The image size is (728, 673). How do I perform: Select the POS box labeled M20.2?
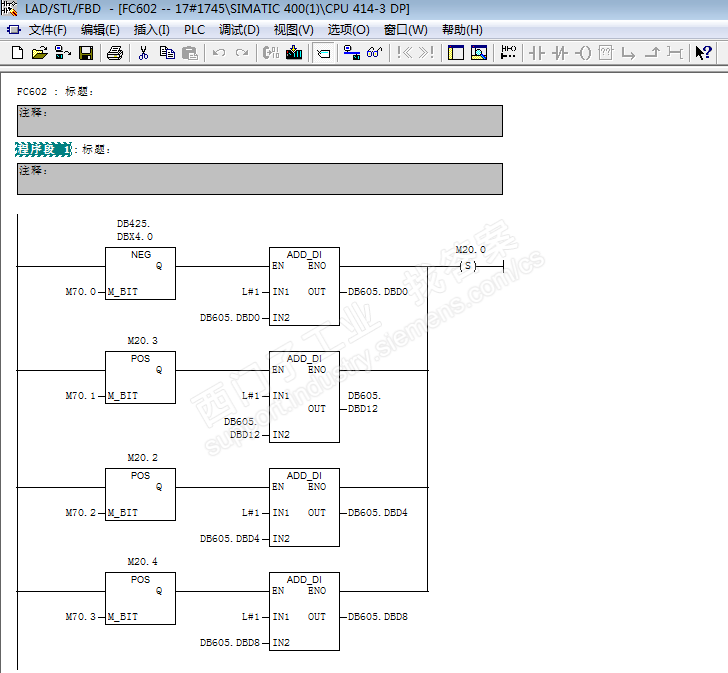(140, 494)
